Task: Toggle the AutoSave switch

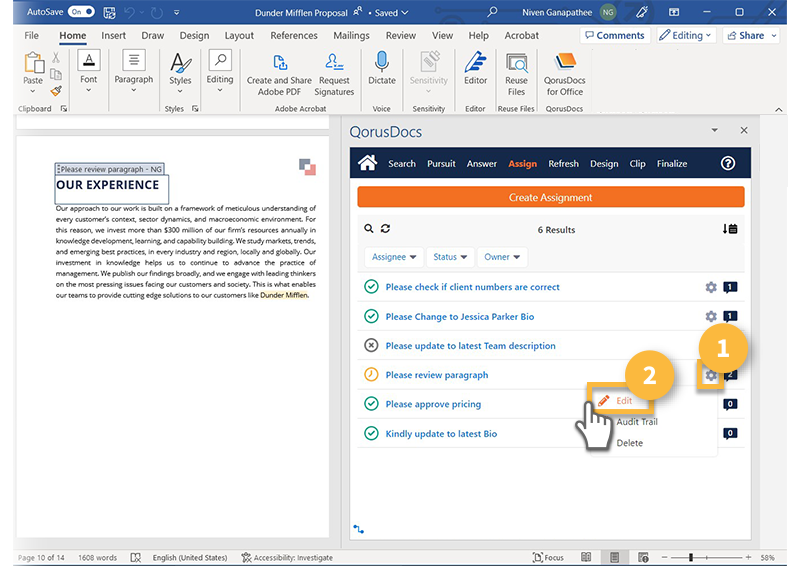Action: (82, 12)
